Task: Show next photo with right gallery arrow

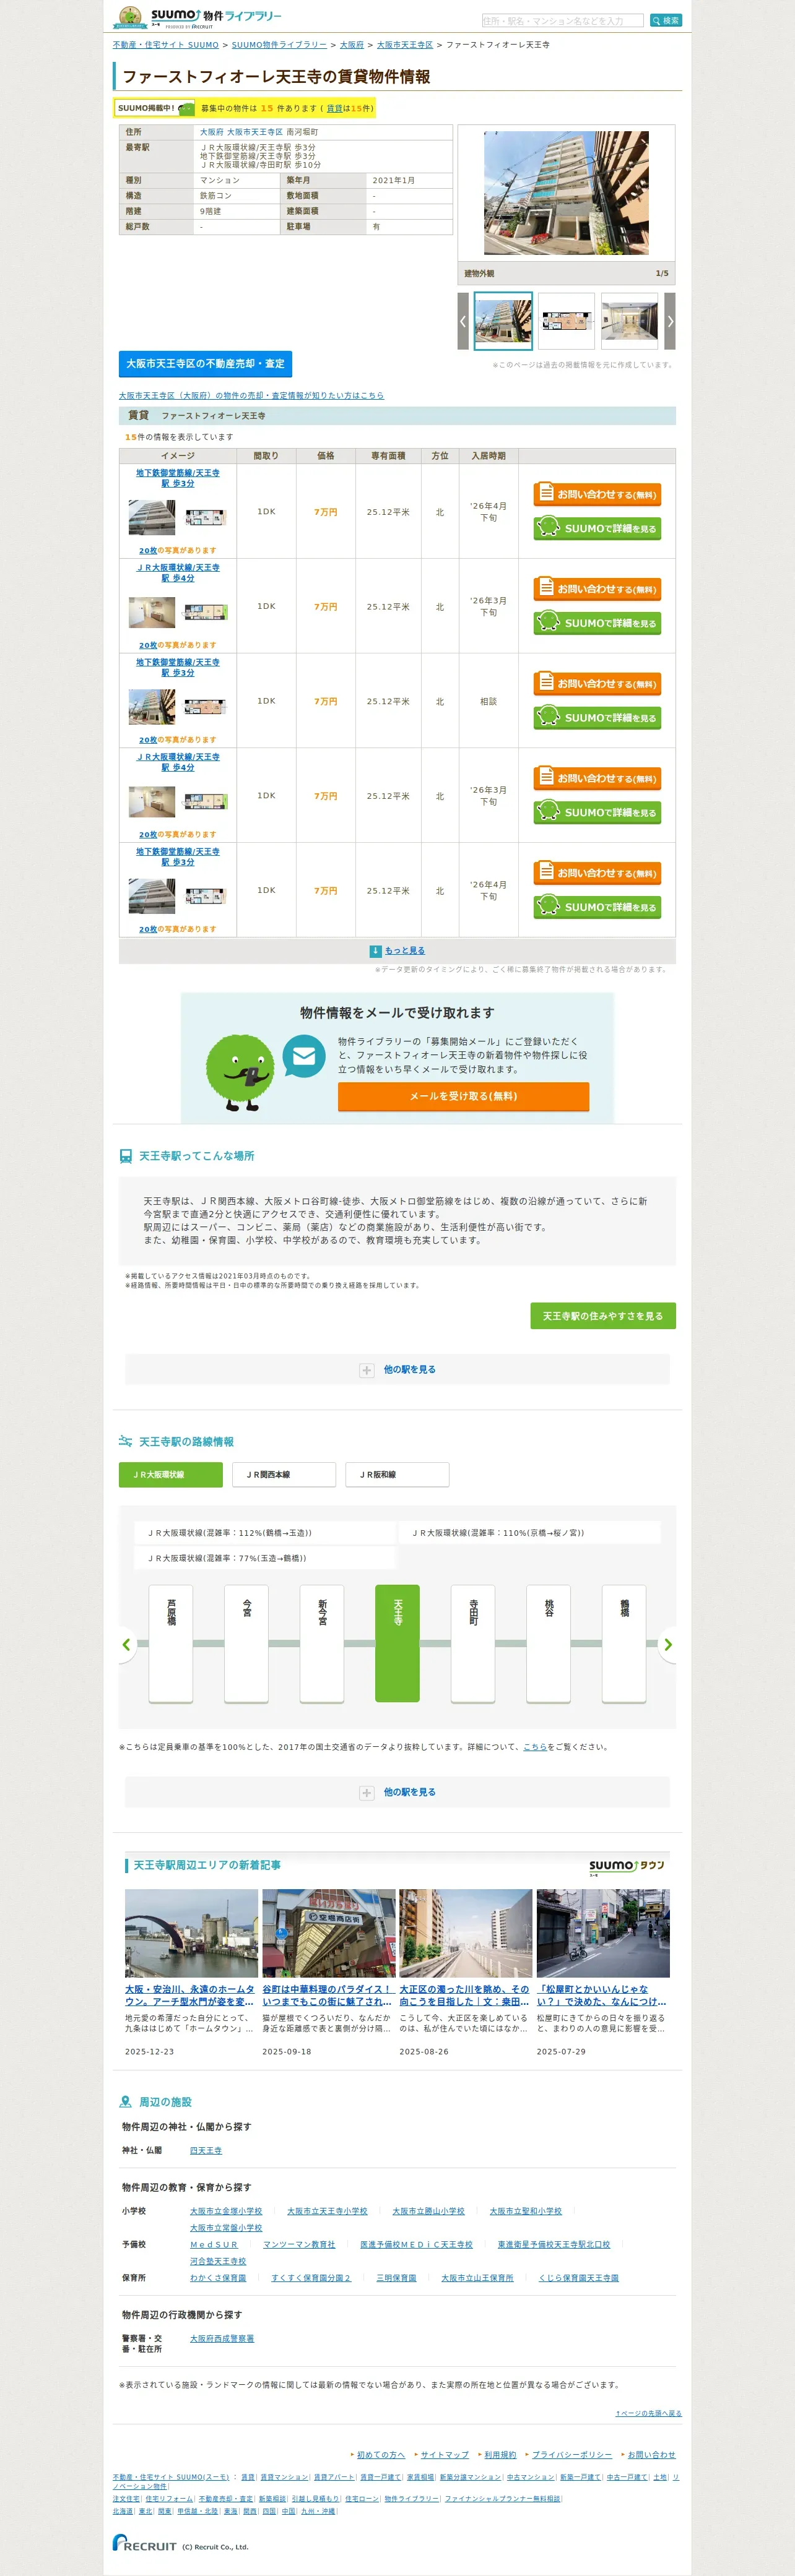Action: coord(670,321)
